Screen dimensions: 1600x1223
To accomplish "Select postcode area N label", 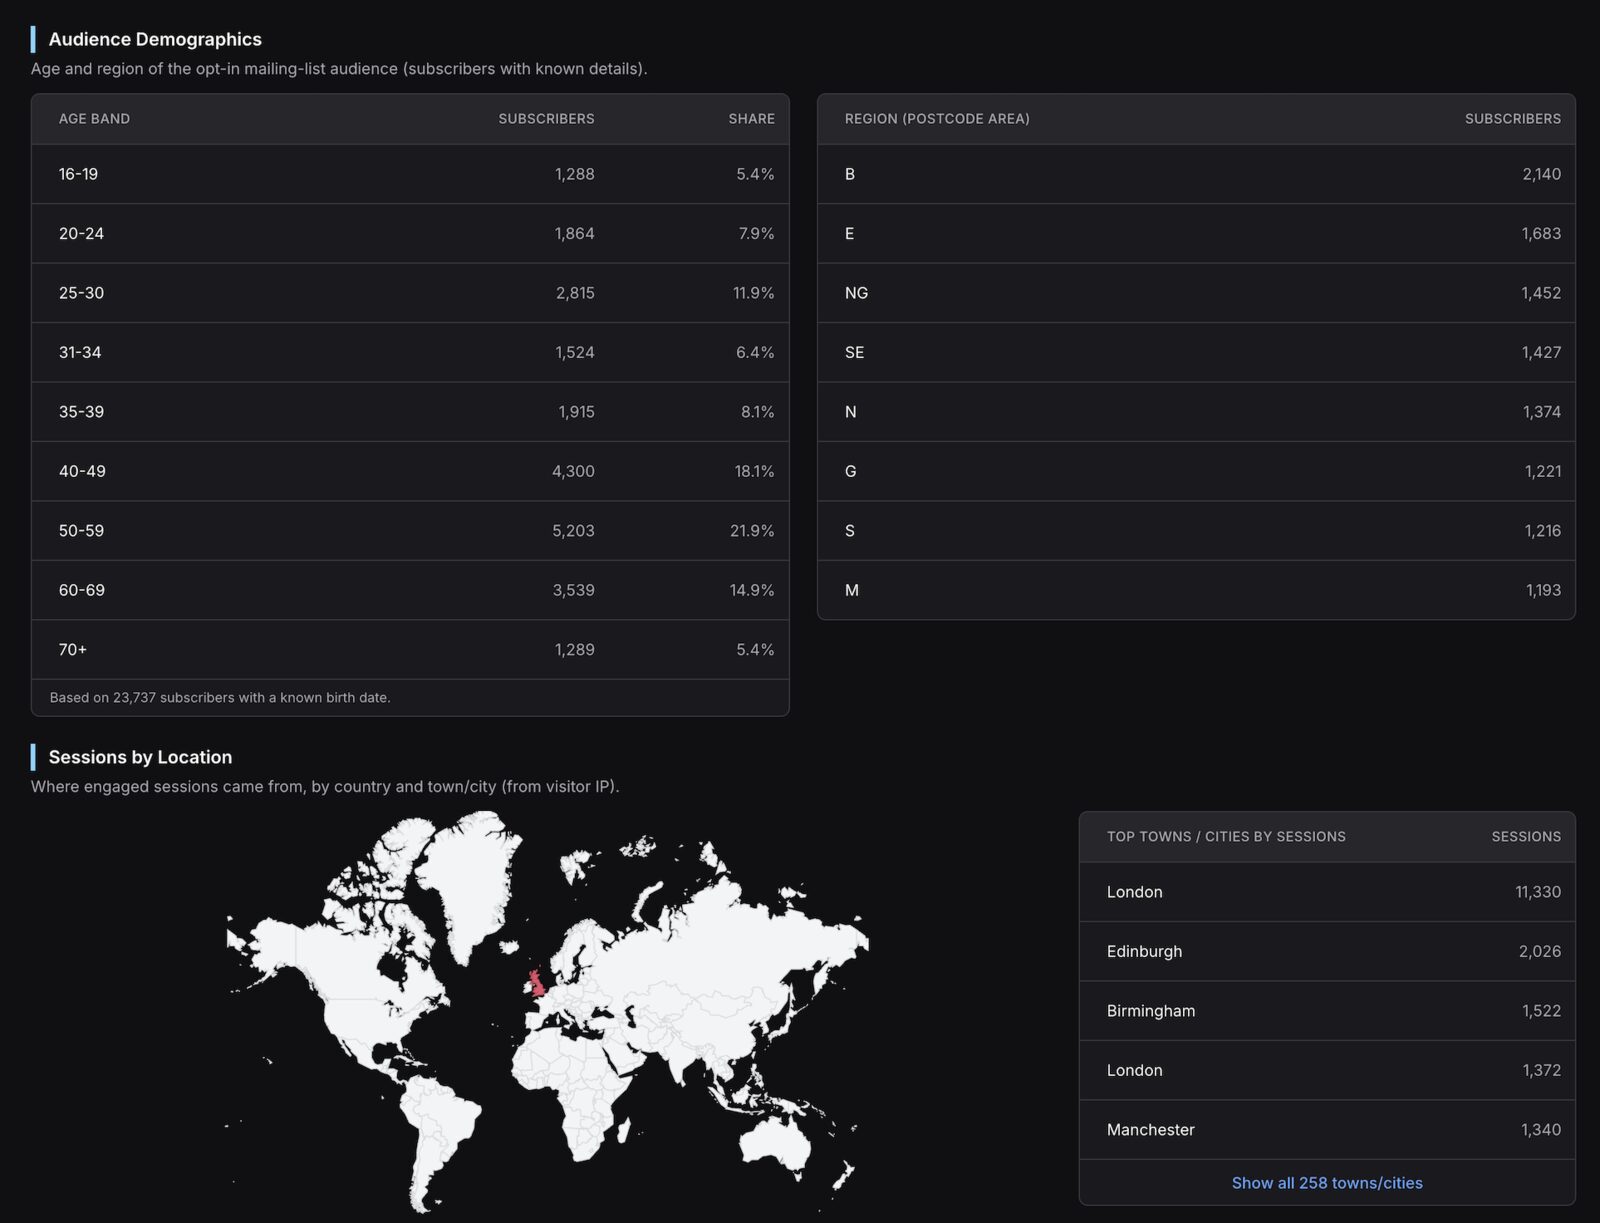I will click(850, 412).
